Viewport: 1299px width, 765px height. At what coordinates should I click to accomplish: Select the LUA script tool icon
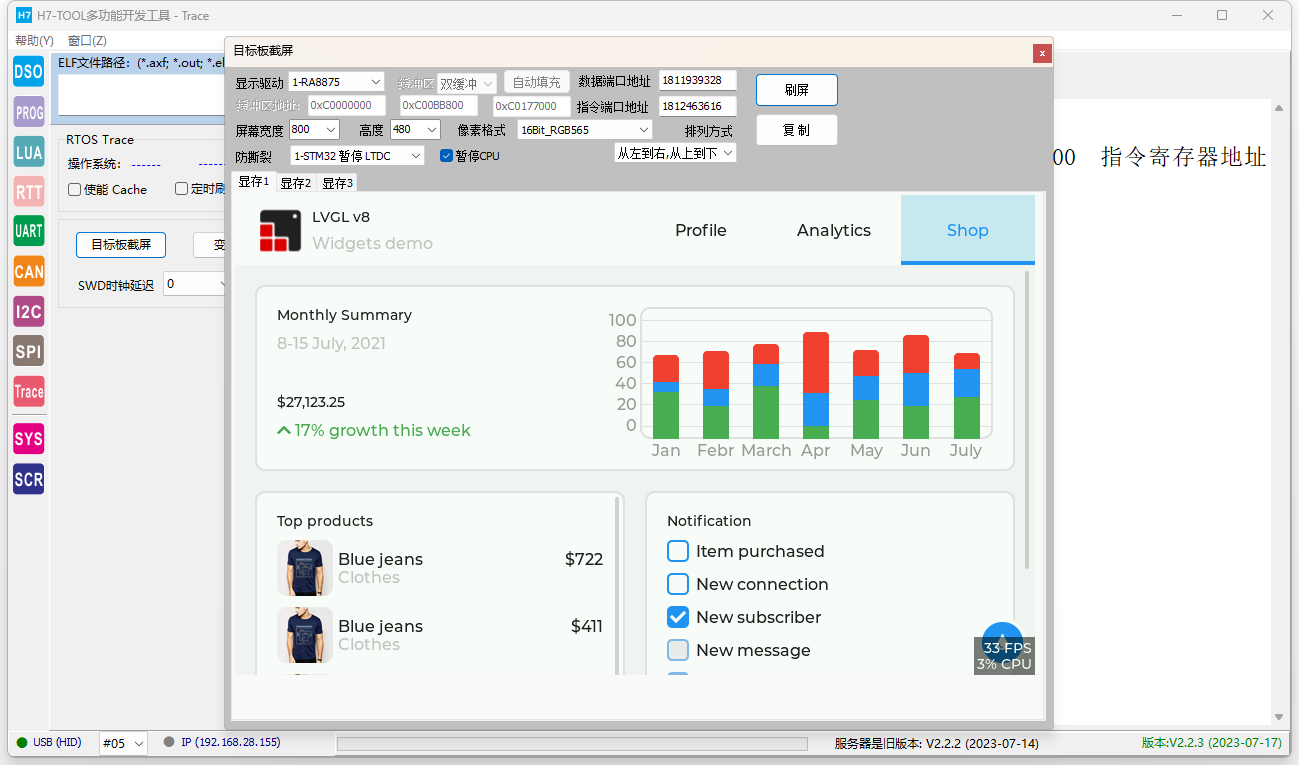point(29,152)
